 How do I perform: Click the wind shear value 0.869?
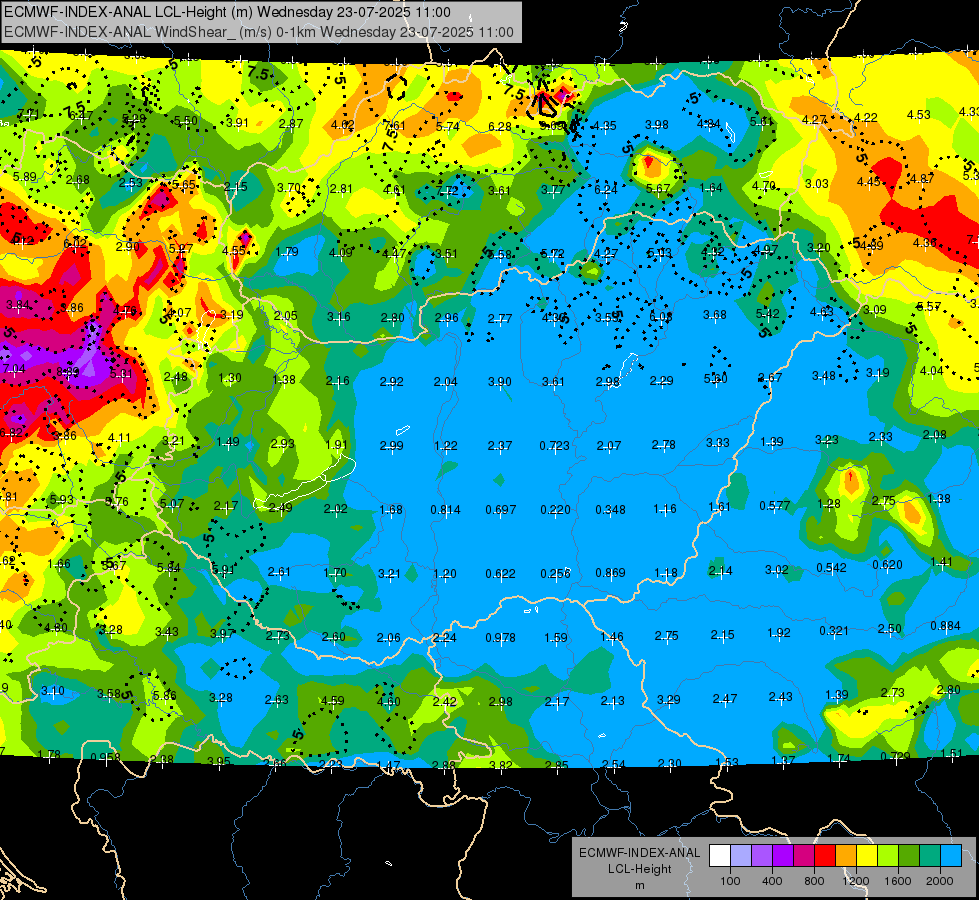click(x=611, y=573)
